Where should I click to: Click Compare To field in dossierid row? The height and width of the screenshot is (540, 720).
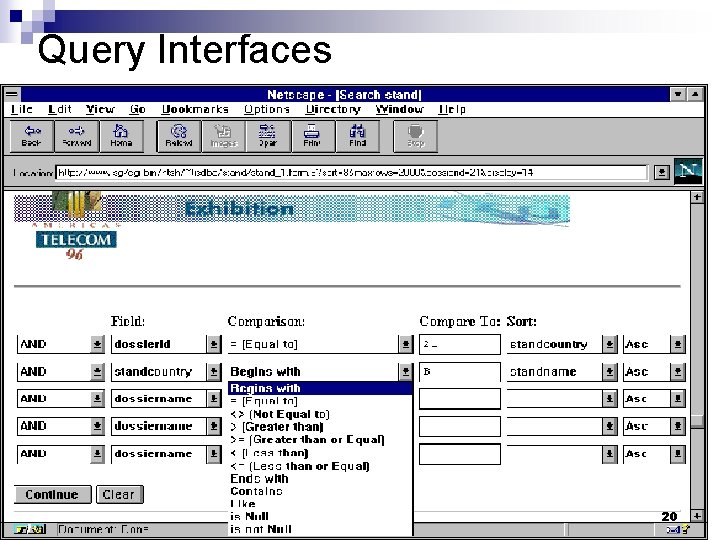coord(460,344)
